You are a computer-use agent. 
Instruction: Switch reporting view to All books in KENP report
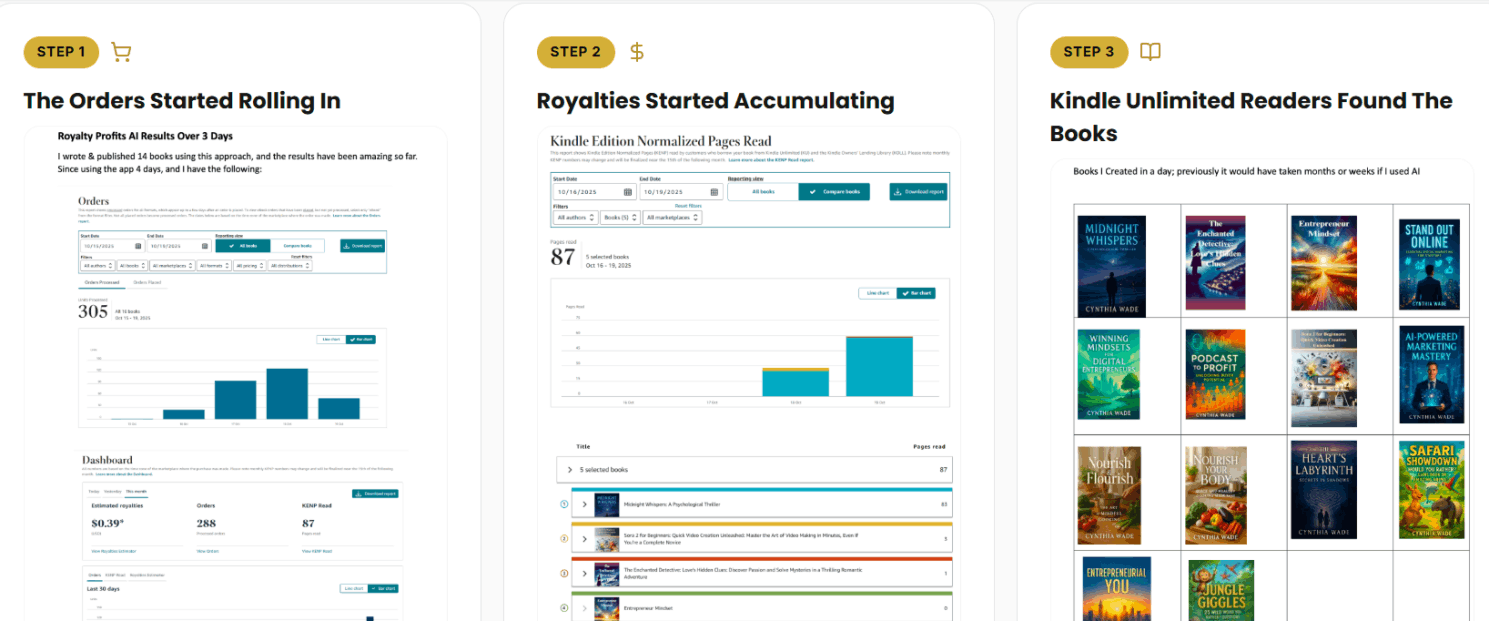pyautogui.click(x=763, y=192)
